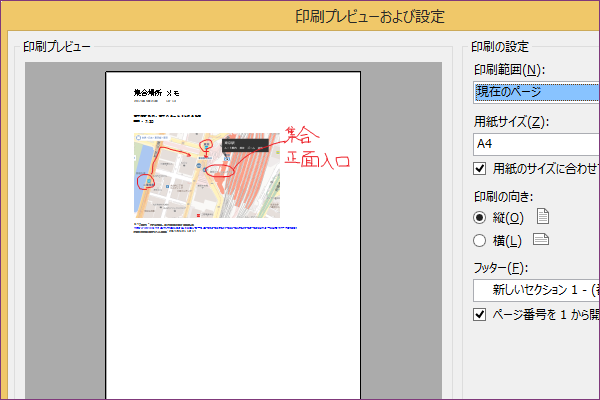The height and width of the screenshot is (400, 600).
Task: Select the 横 landscape orientation radio button
Action: (479, 241)
